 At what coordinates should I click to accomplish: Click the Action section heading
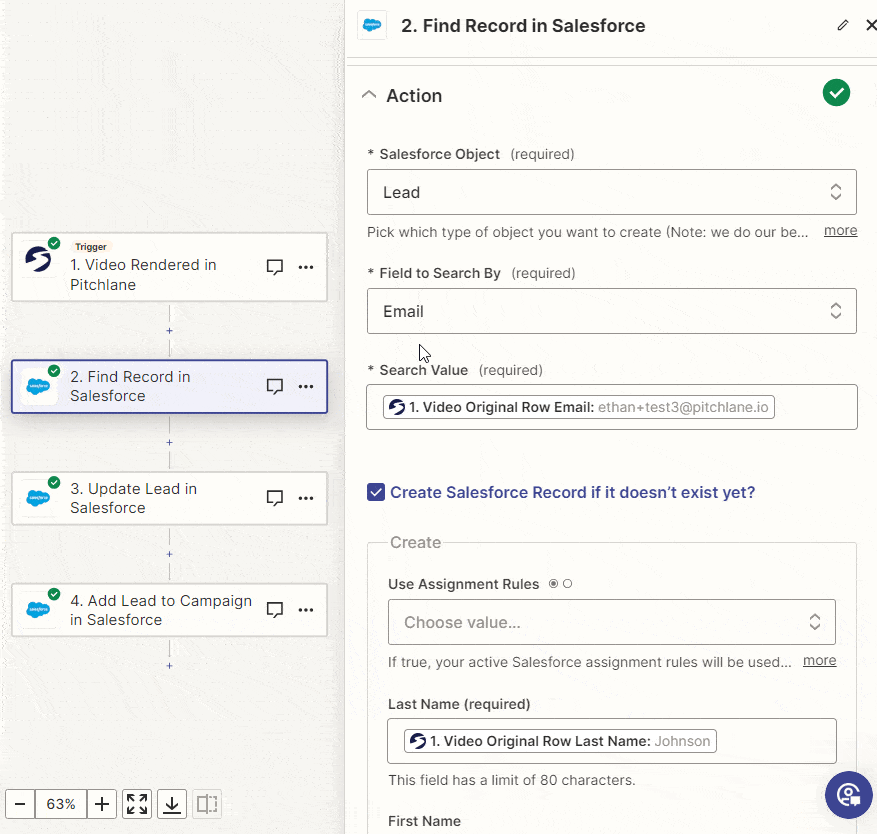click(x=414, y=96)
